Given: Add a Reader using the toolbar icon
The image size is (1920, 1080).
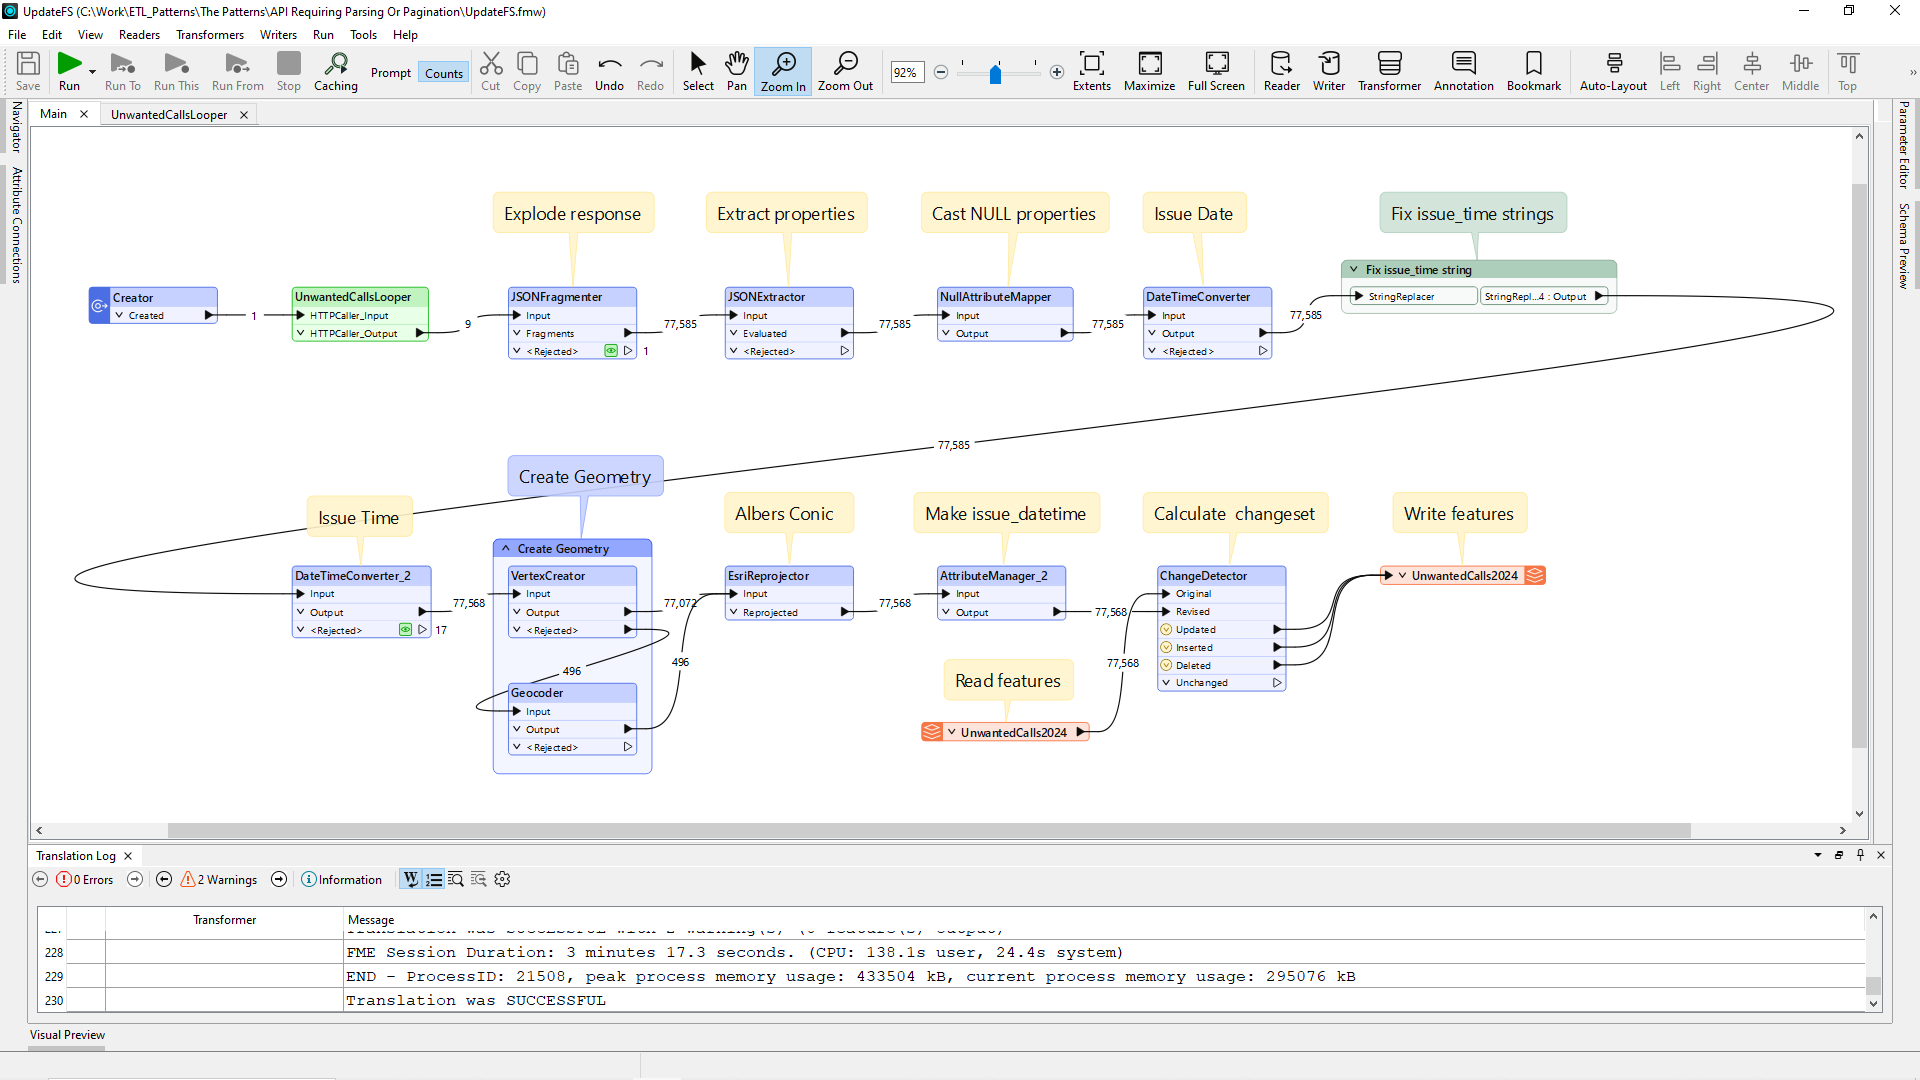Looking at the screenshot, I should click(1281, 71).
